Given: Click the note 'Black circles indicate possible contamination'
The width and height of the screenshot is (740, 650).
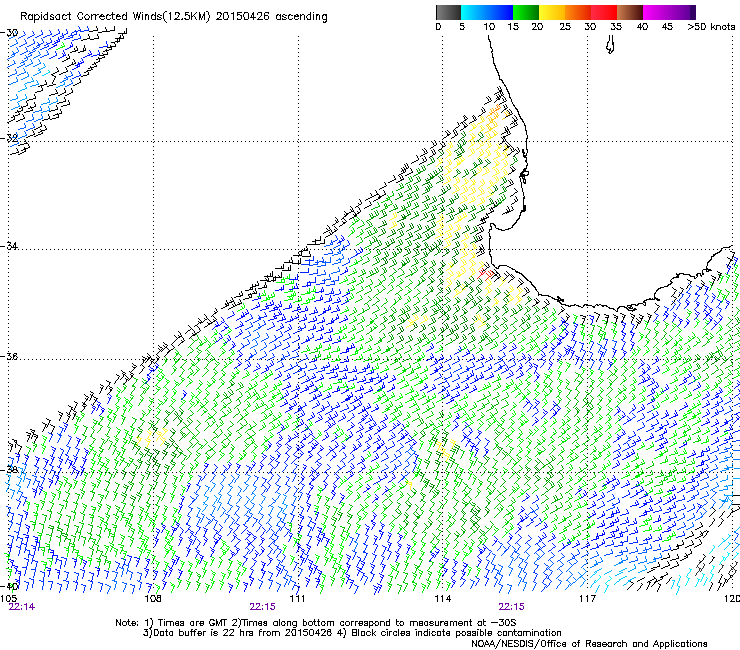Looking at the screenshot, I should (456, 633).
